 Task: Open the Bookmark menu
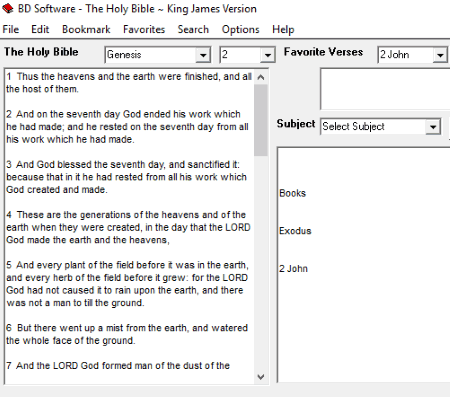tap(86, 29)
